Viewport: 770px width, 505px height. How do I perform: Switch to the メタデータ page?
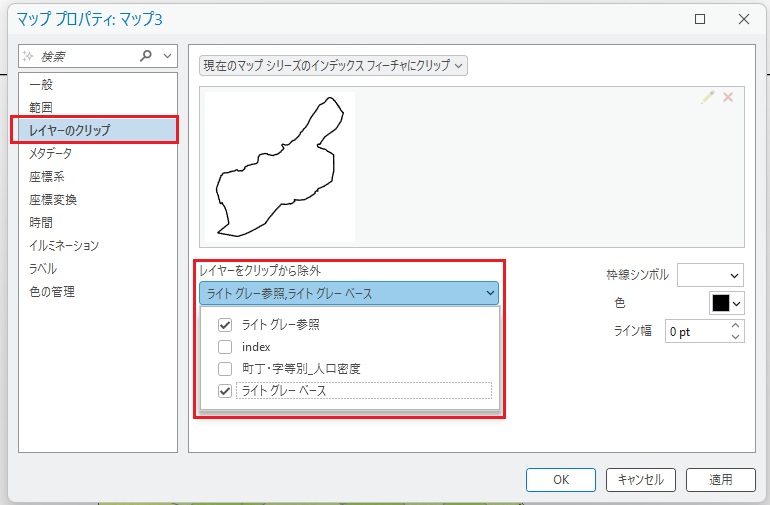point(50,153)
